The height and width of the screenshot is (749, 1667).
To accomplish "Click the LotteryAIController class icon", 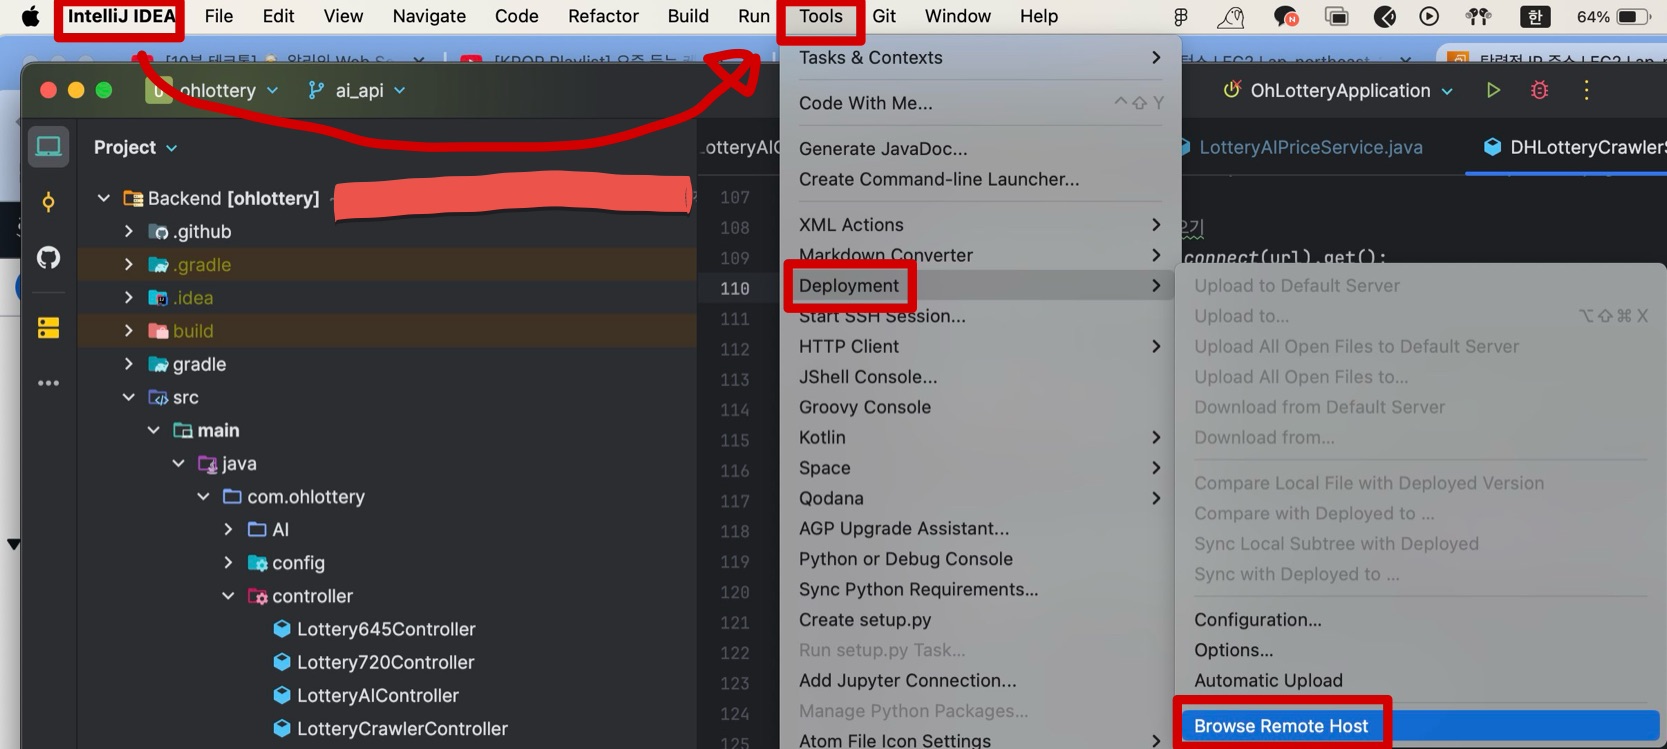I will pyautogui.click(x=282, y=695).
